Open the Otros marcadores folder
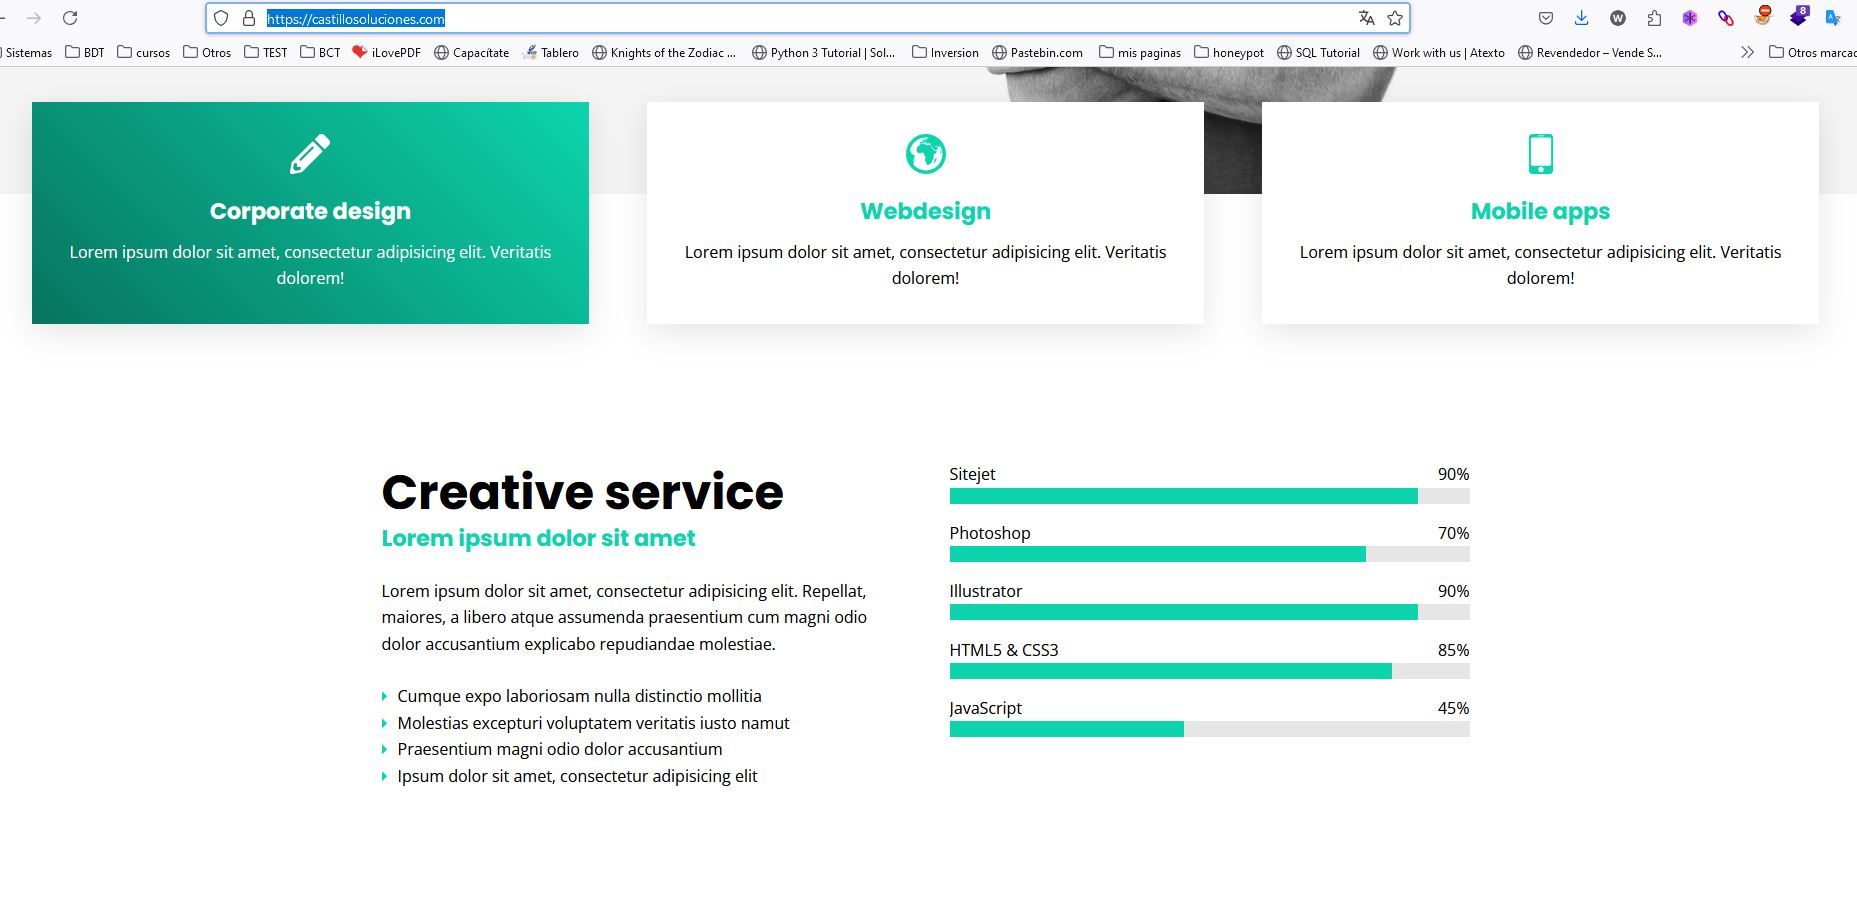 tap(1812, 52)
